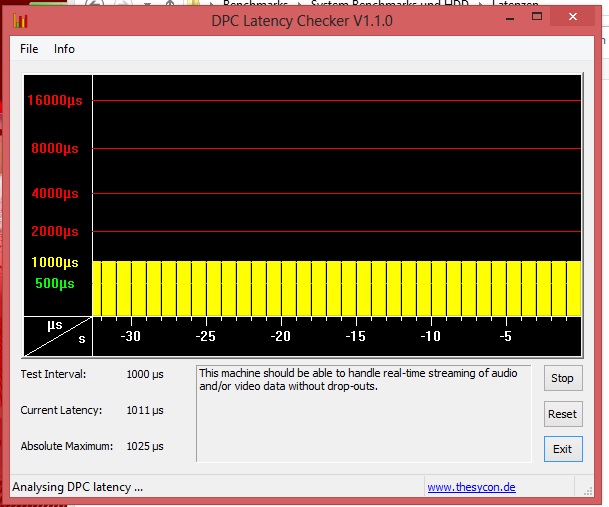Screen dimensions: 609x507
Task: Reset the latency measurements
Action: coord(563,414)
